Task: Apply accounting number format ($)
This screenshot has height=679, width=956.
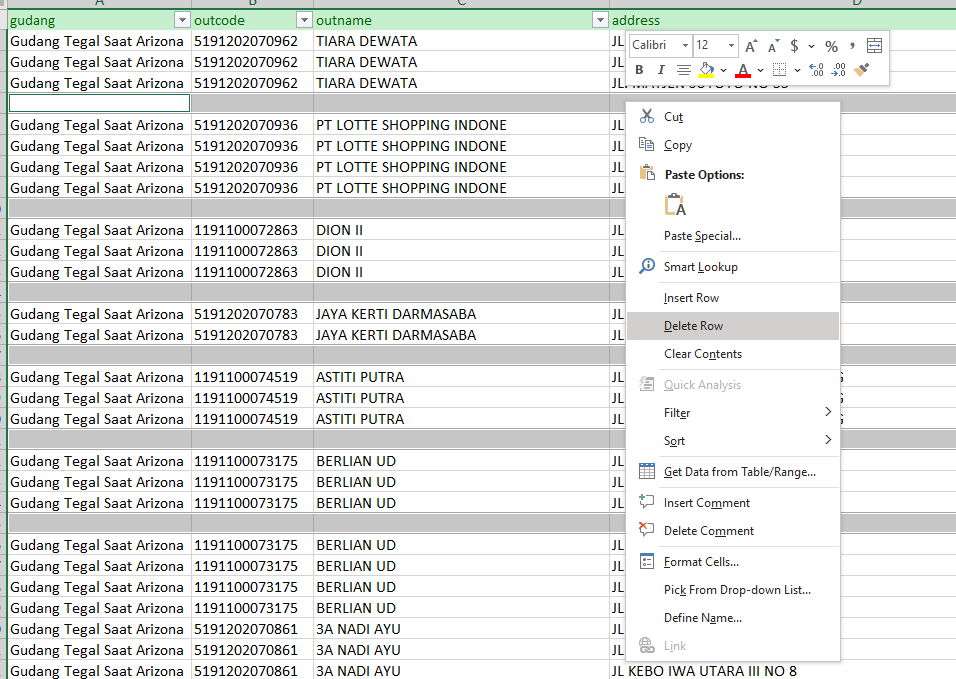Action: tap(794, 46)
